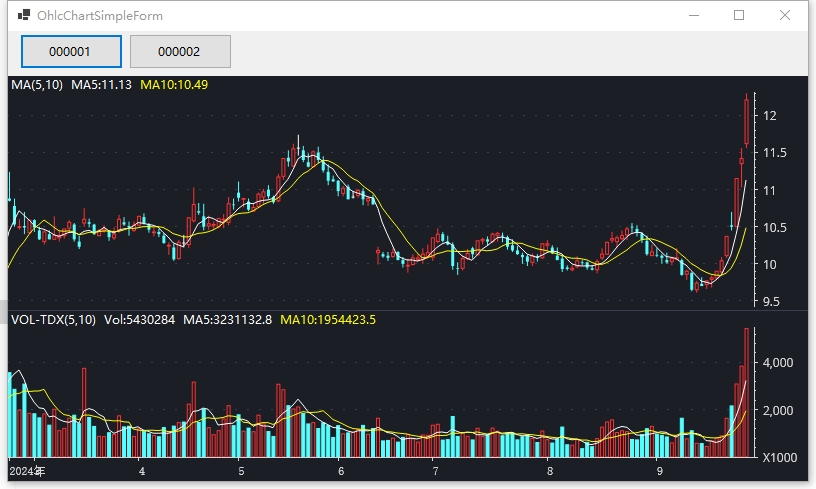This screenshot has height=489, width=816.
Task: Maximize the chart window
Action: (x=739, y=16)
